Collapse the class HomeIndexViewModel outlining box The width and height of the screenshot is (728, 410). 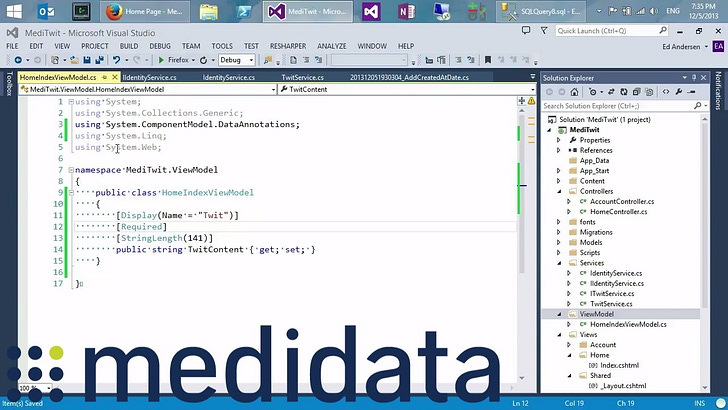tap(71, 192)
